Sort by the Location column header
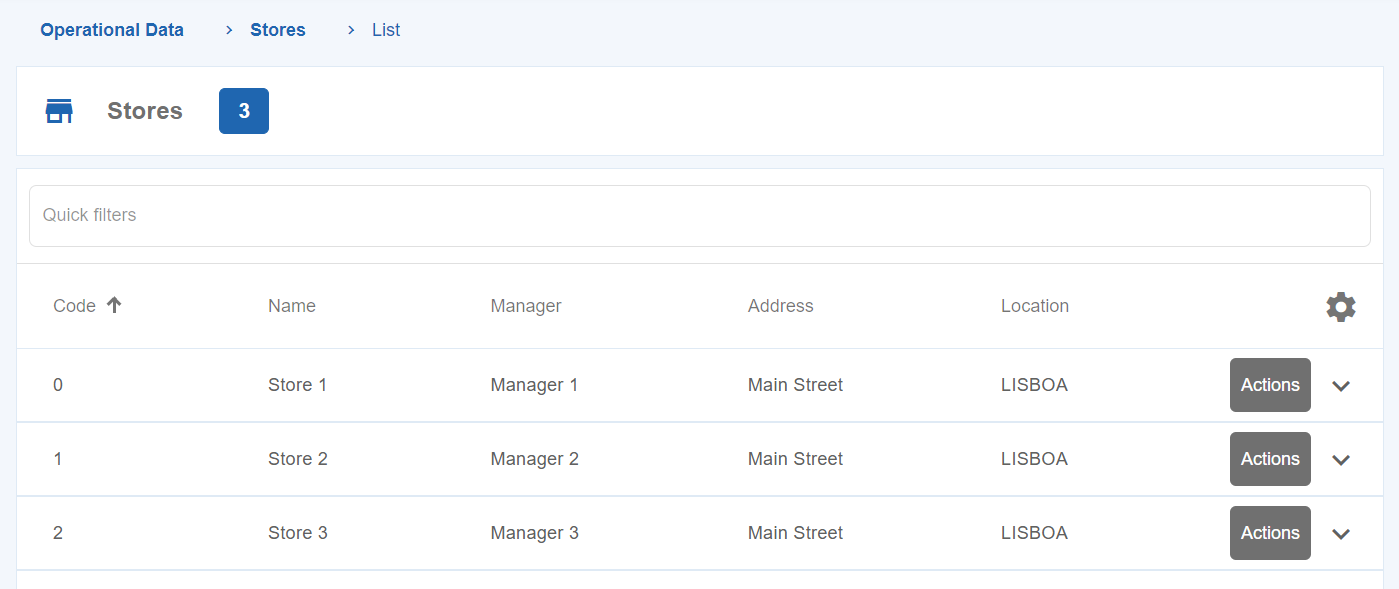1399x589 pixels. [1034, 306]
